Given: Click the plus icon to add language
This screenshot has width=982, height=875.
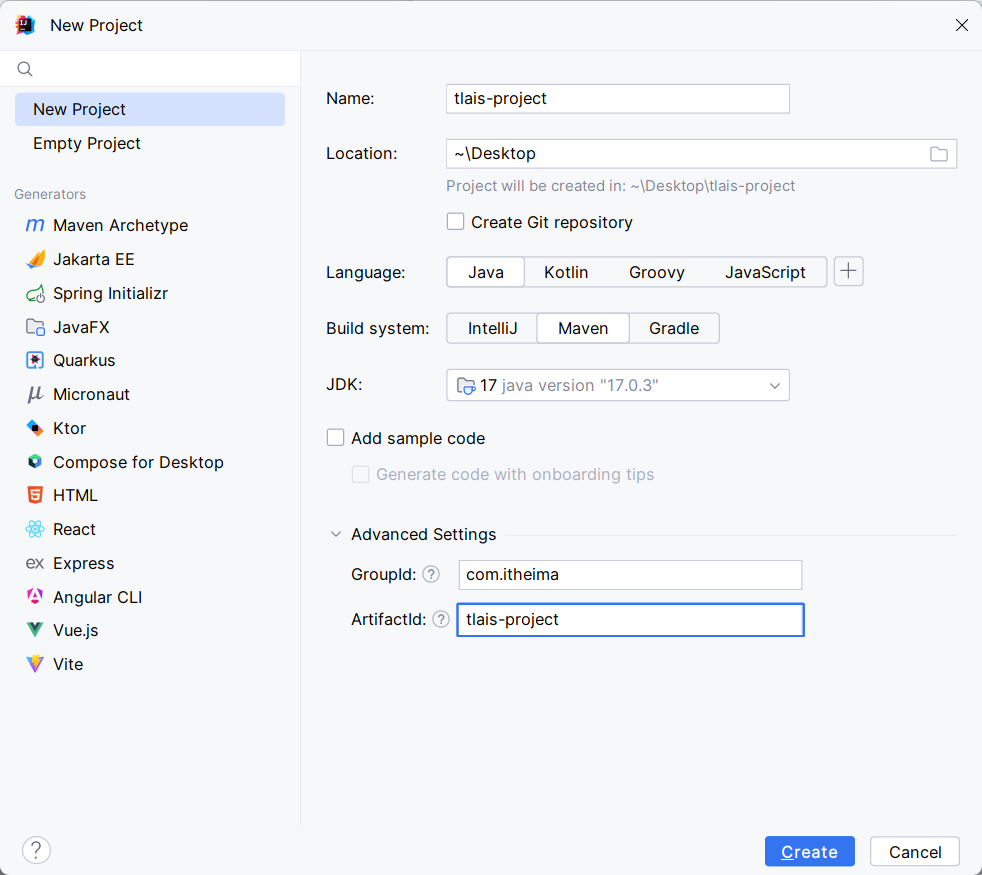Looking at the screenshot, I should (x=849, y=271).
